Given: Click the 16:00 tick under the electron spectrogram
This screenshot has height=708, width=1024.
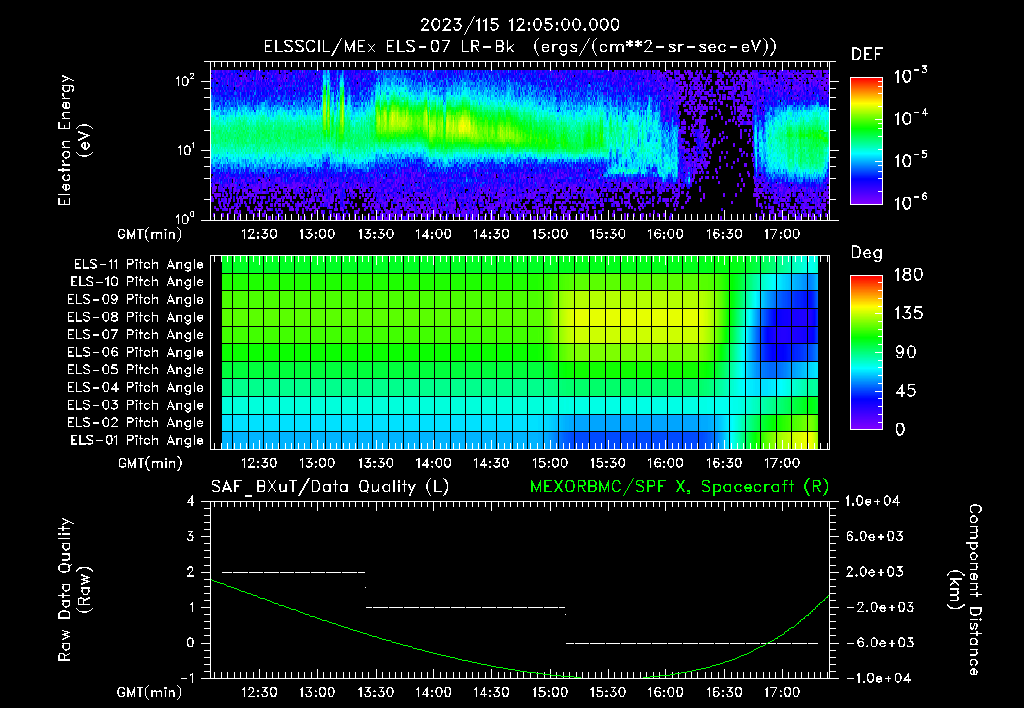Looking at the screenshot, I should pyautogui.click(x=665, y=234).
